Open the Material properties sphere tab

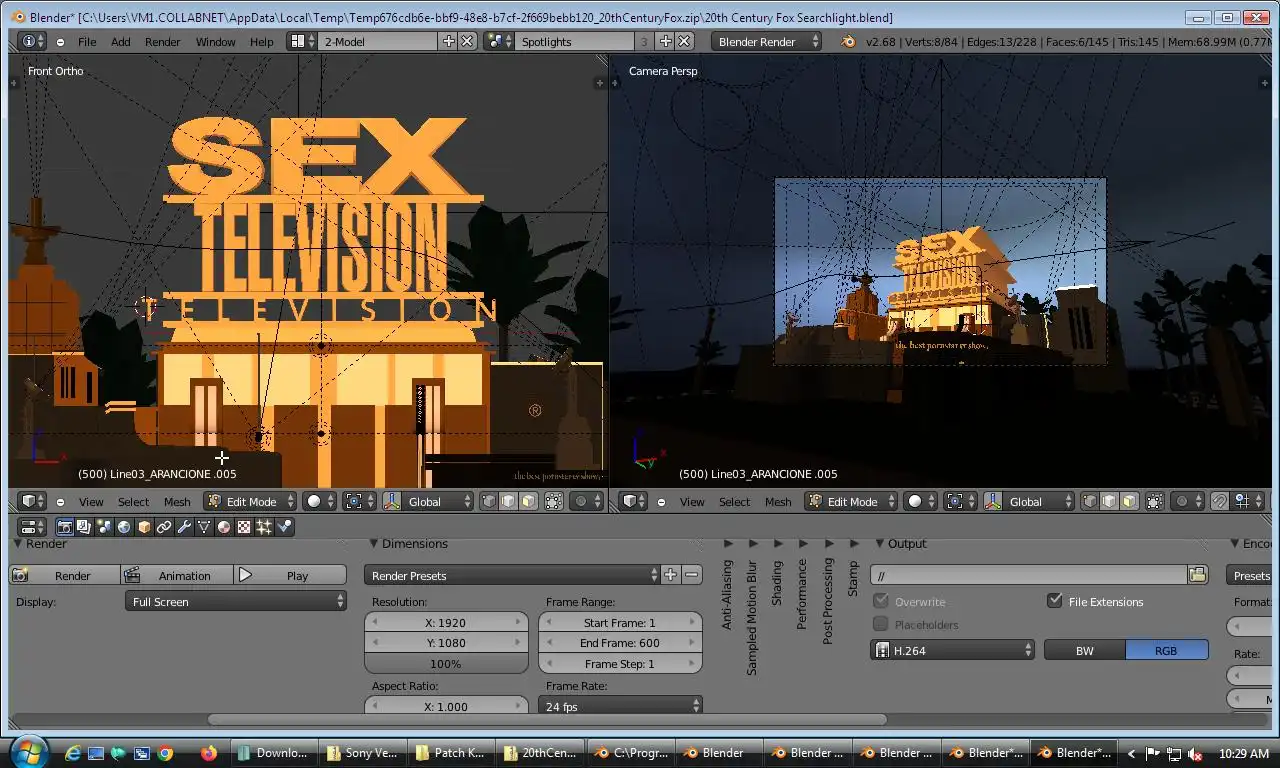coord(224,527)
